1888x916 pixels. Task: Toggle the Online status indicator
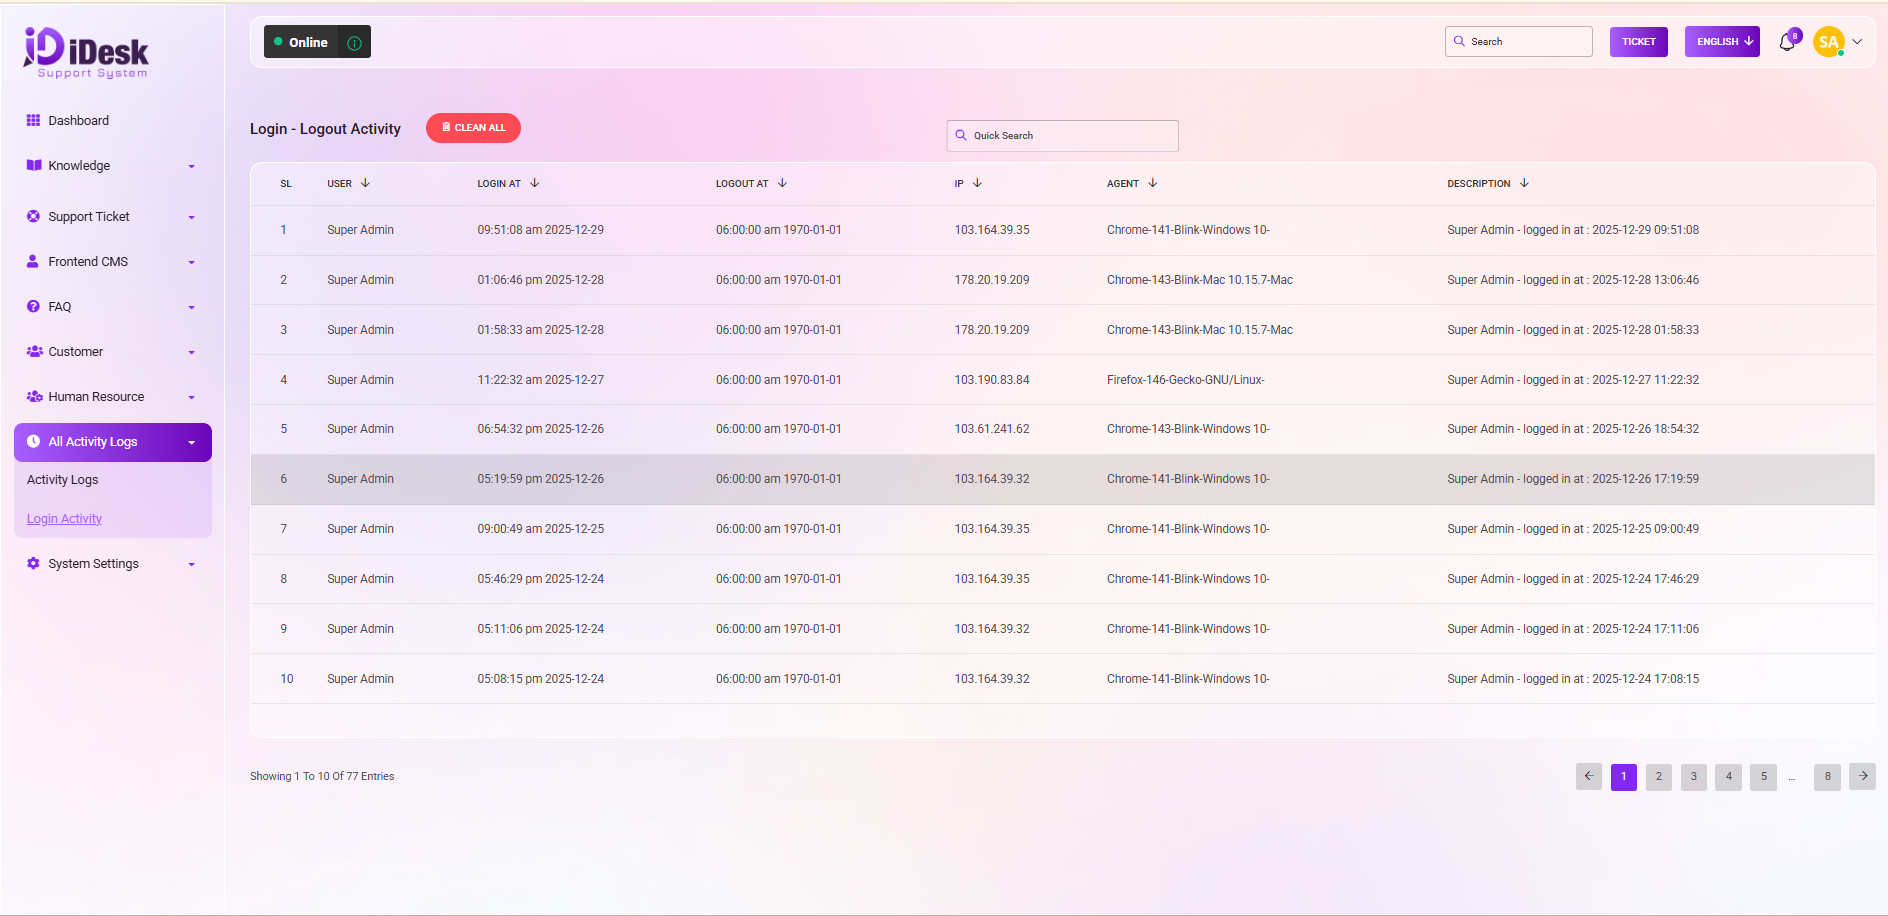(301, 42)
